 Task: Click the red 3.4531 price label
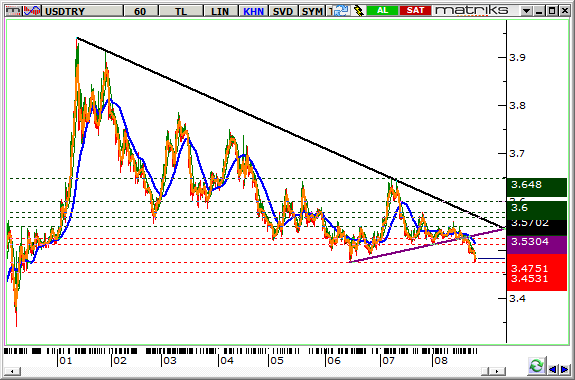pos(530,278)
